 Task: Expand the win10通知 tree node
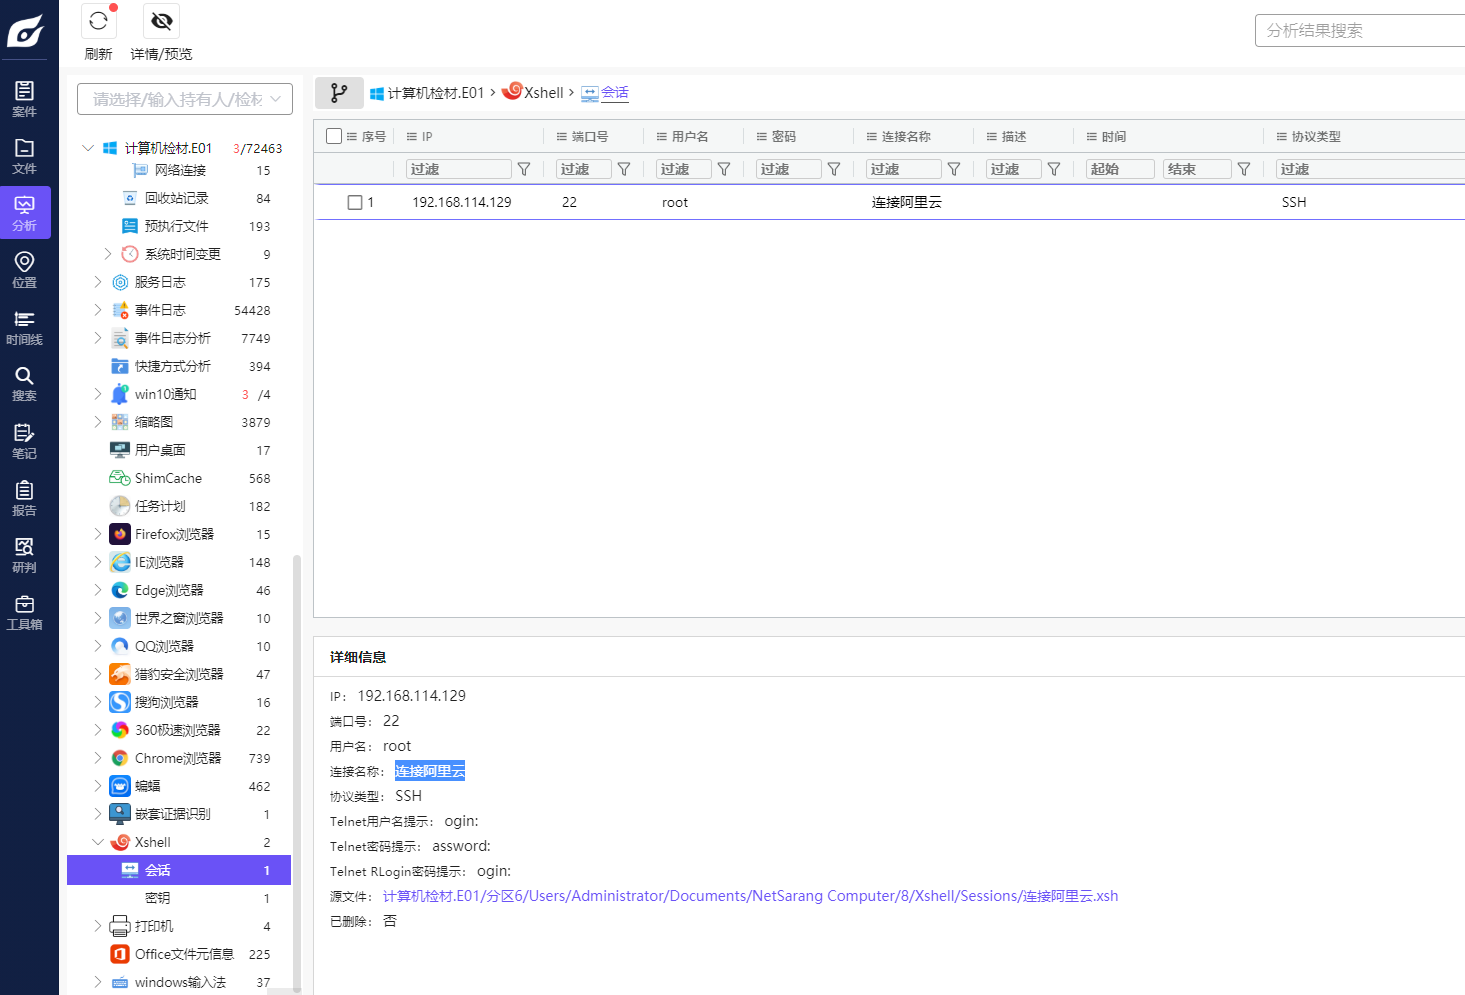98,394
